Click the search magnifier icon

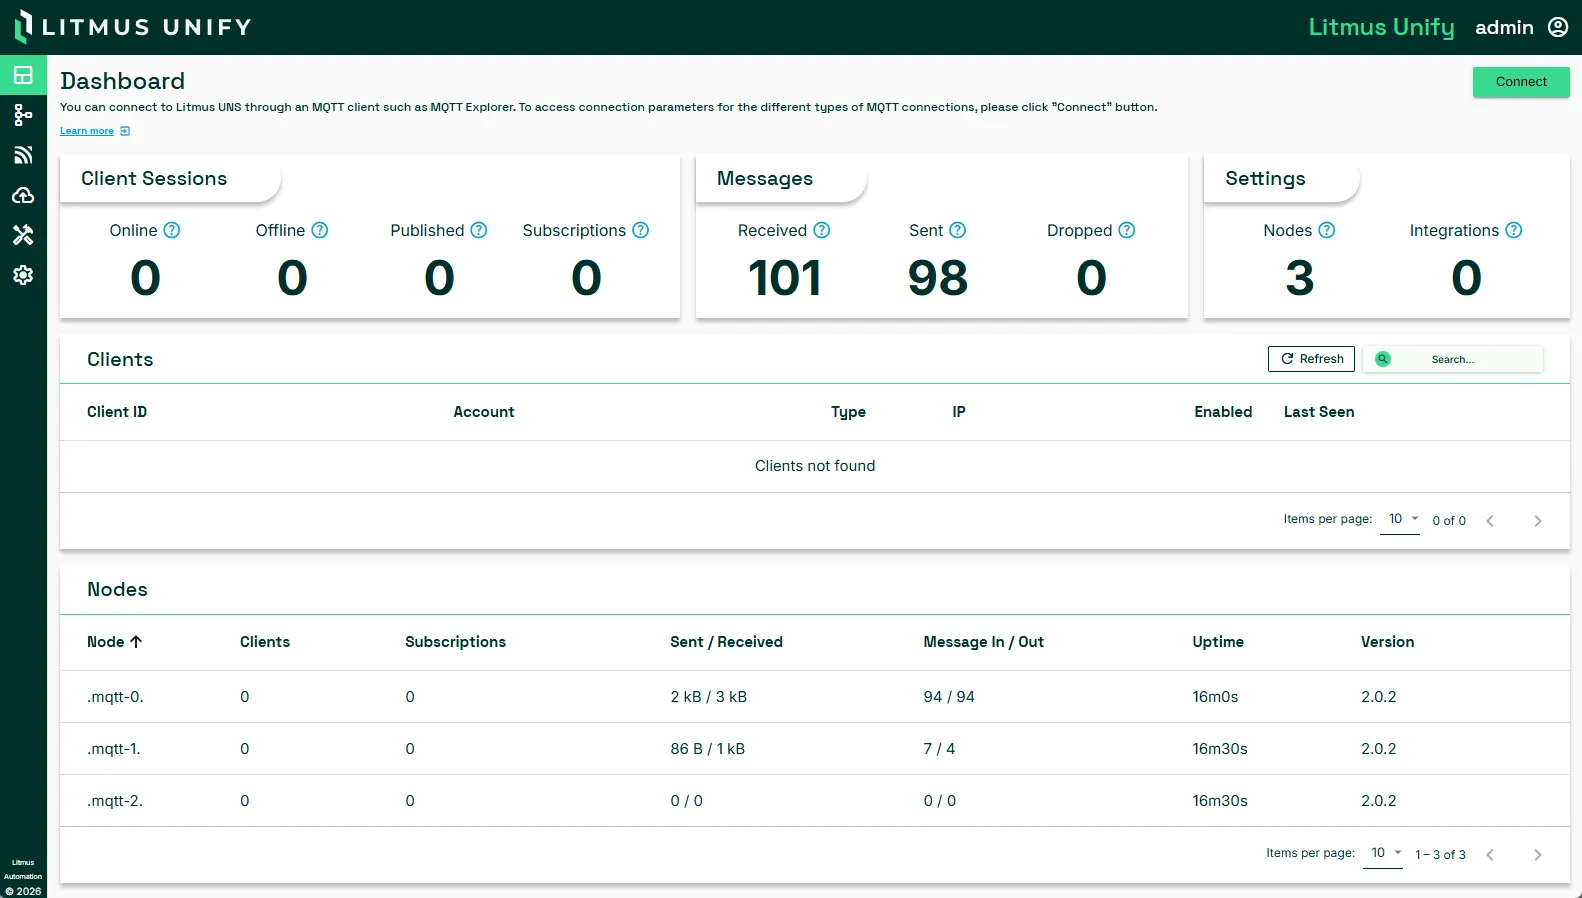coord(1383,359)
